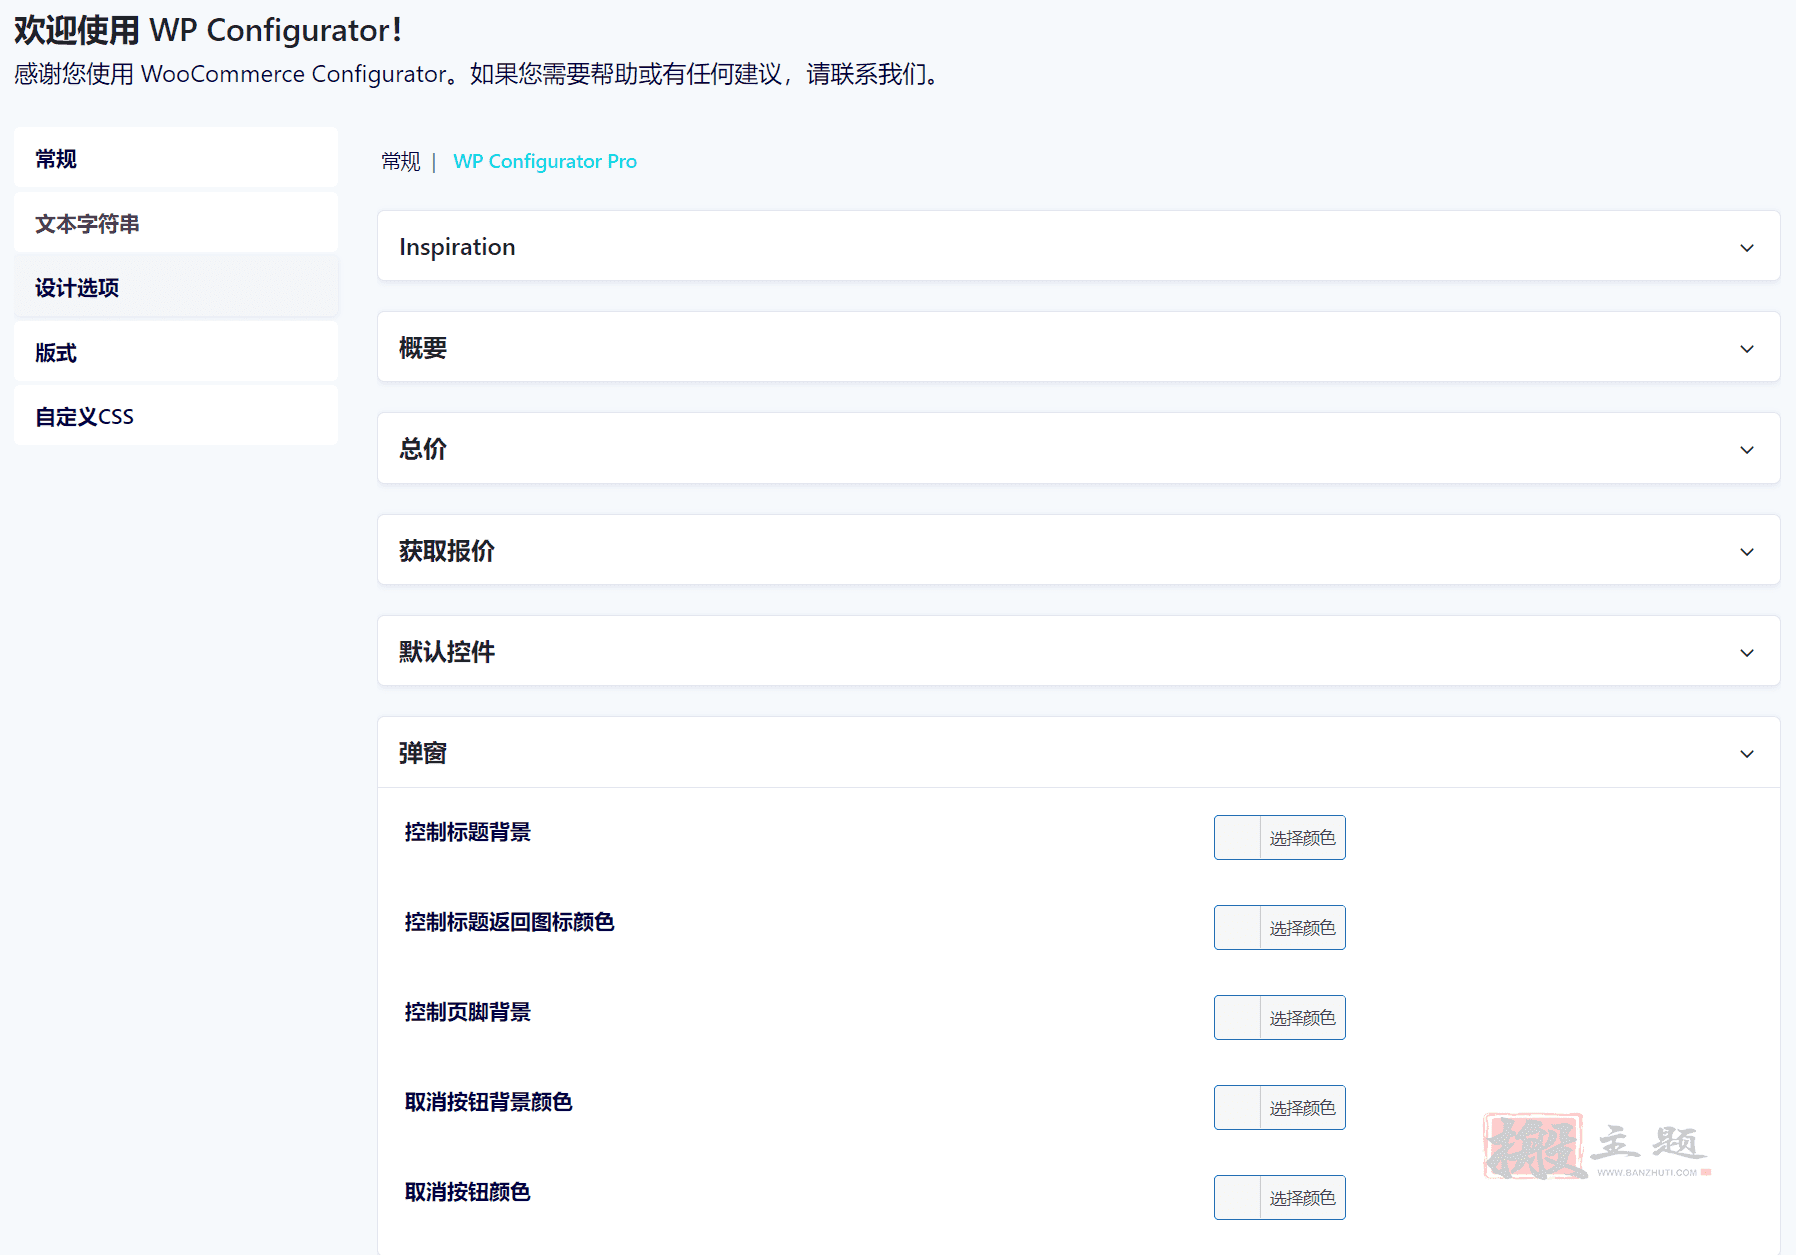
Task: Click the 概要 panel title
Action: coord(423,348)
